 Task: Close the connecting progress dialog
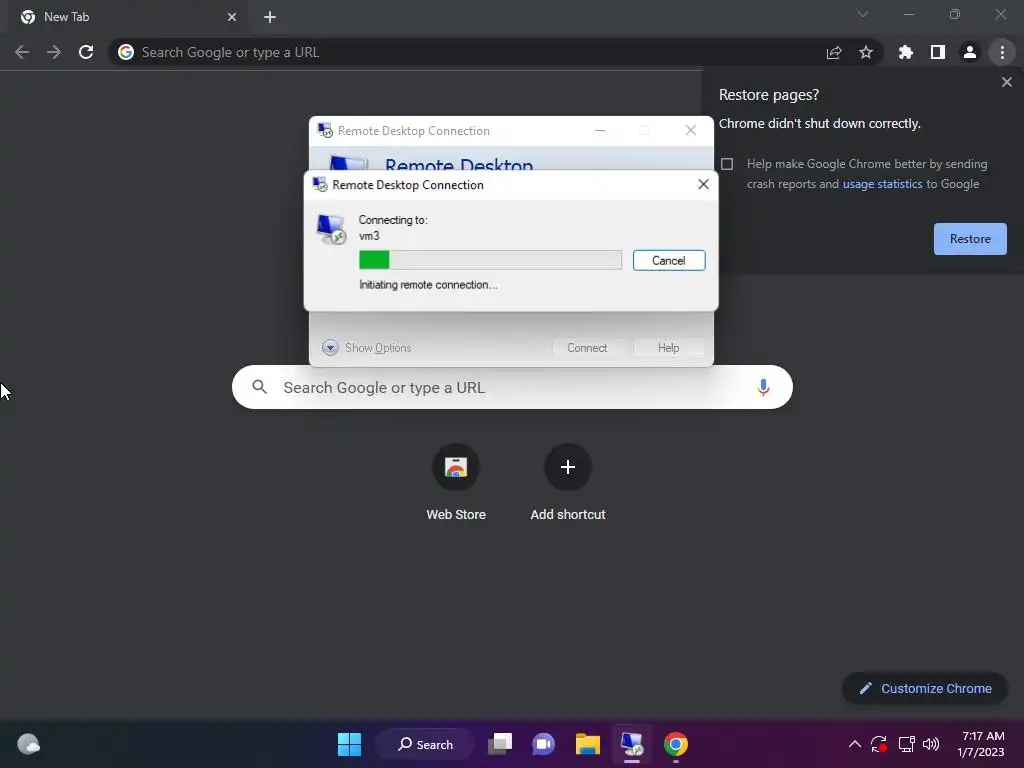pos(703,184)
